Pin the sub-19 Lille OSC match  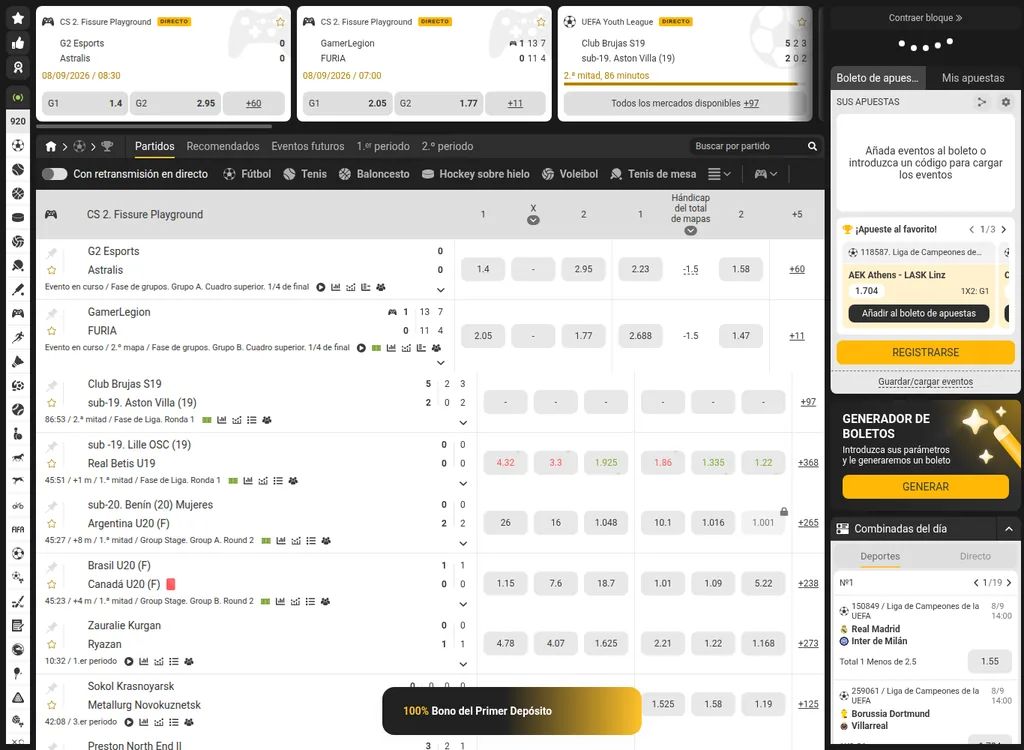52,446
